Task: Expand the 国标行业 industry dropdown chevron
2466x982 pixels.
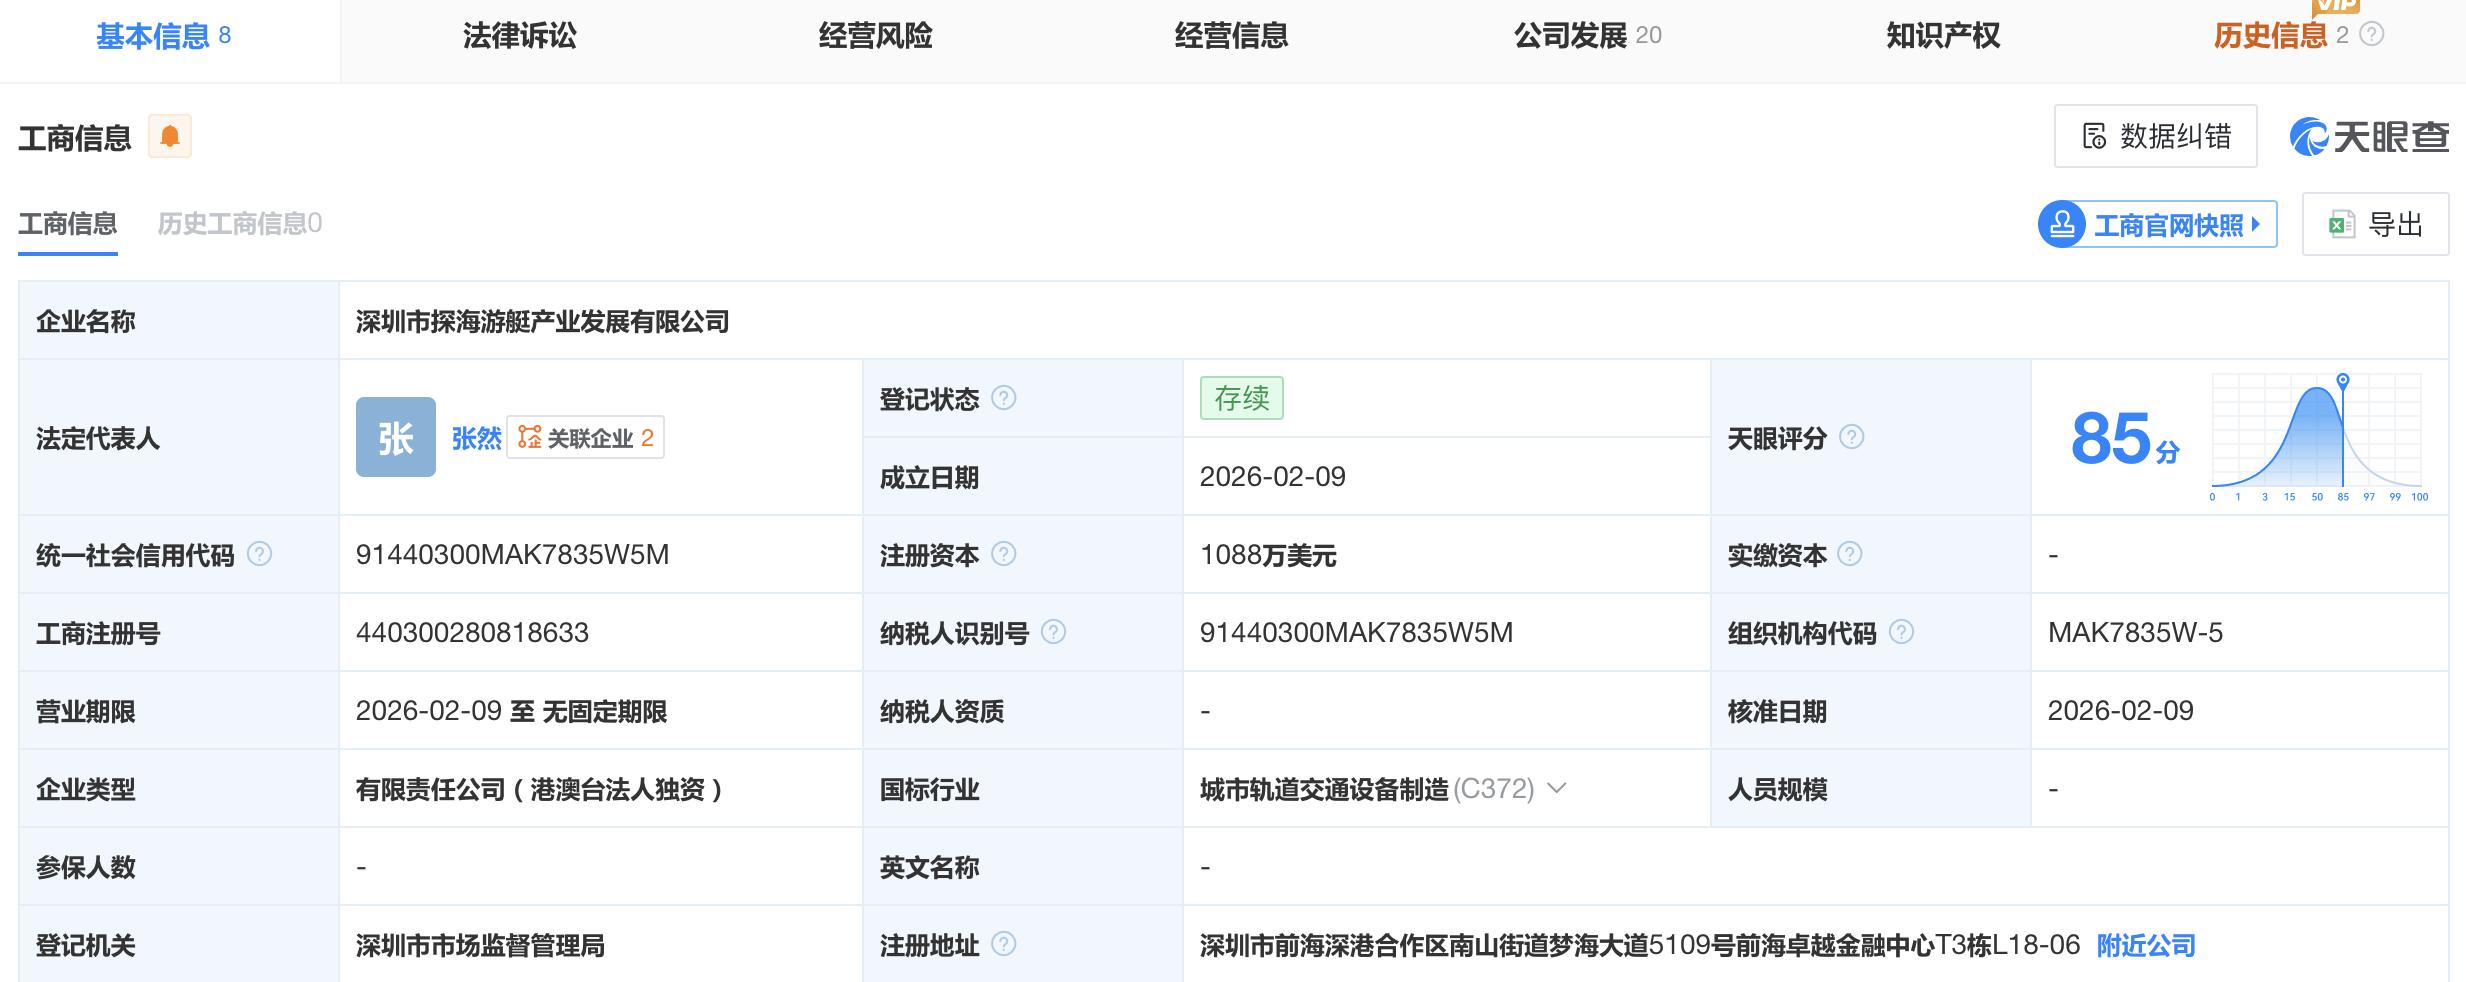Action: click(1557, 788)
